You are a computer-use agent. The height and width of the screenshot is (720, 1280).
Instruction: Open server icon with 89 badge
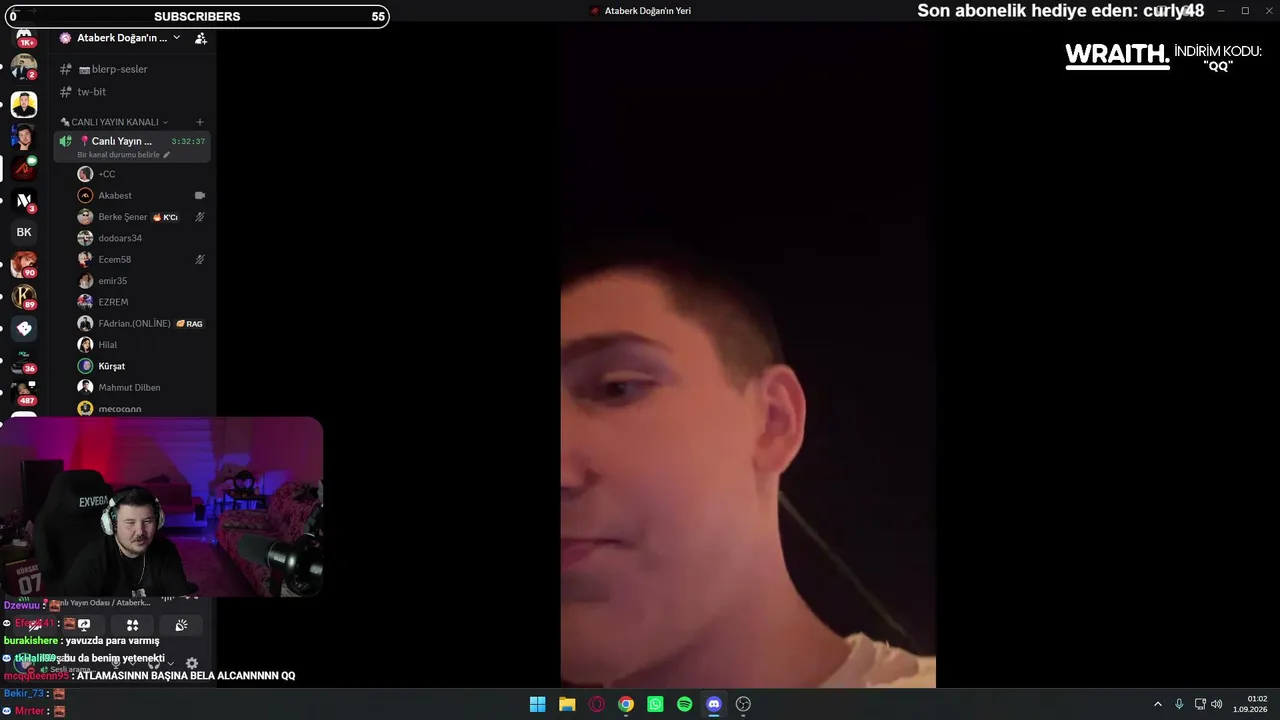pos(24,297)
